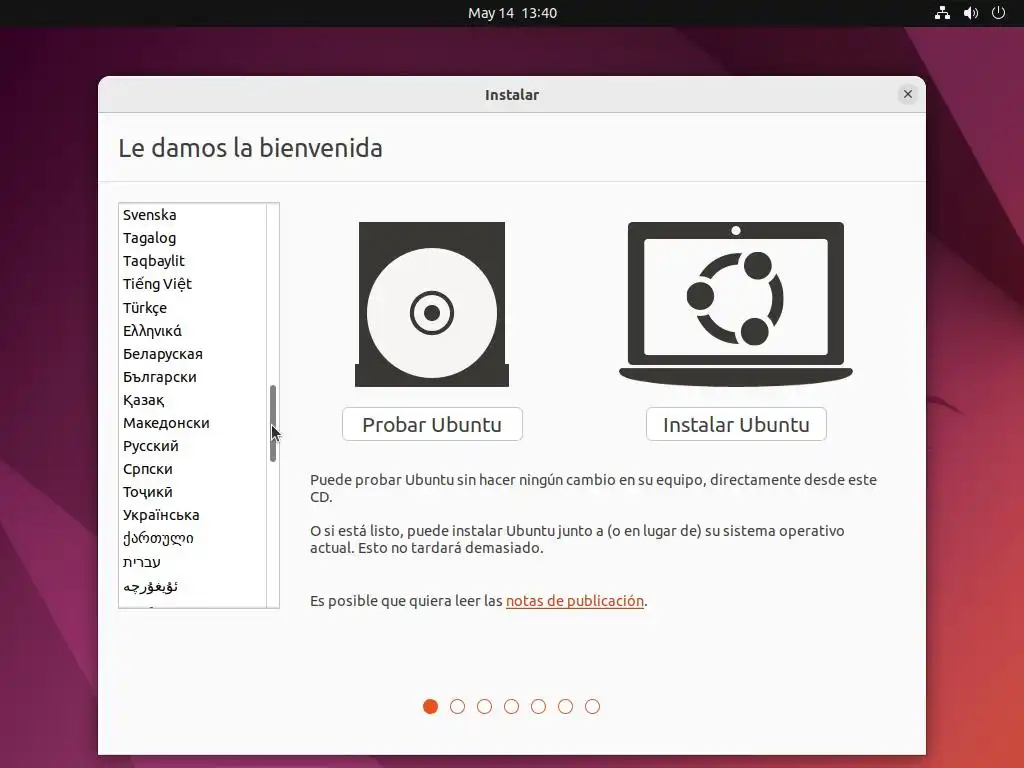The width and height of the screenshot is (1024, 768).
Task: Click the language list scrollbar handle
Action: [273, 423]
